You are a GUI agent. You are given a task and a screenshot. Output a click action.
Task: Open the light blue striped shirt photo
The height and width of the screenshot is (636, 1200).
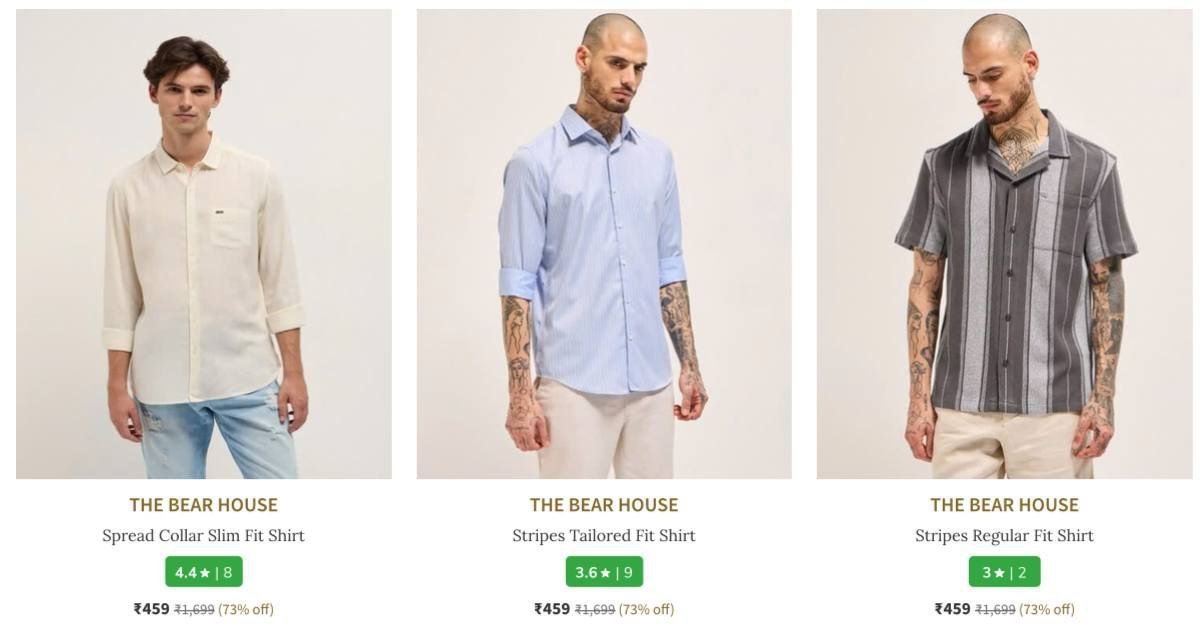[604, 244]
